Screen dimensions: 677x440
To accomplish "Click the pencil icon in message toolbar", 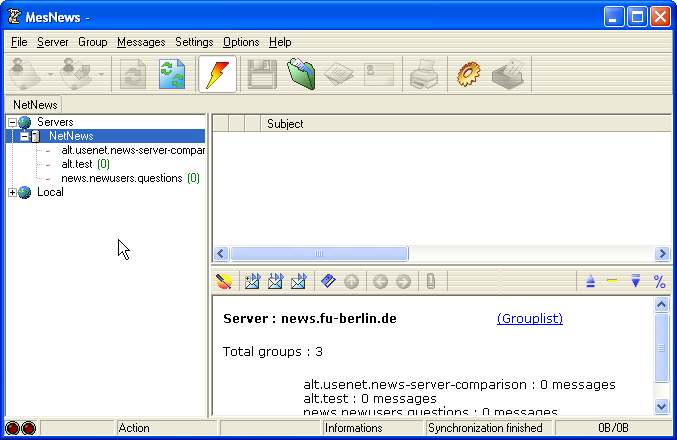I will [x=225, y=282].
